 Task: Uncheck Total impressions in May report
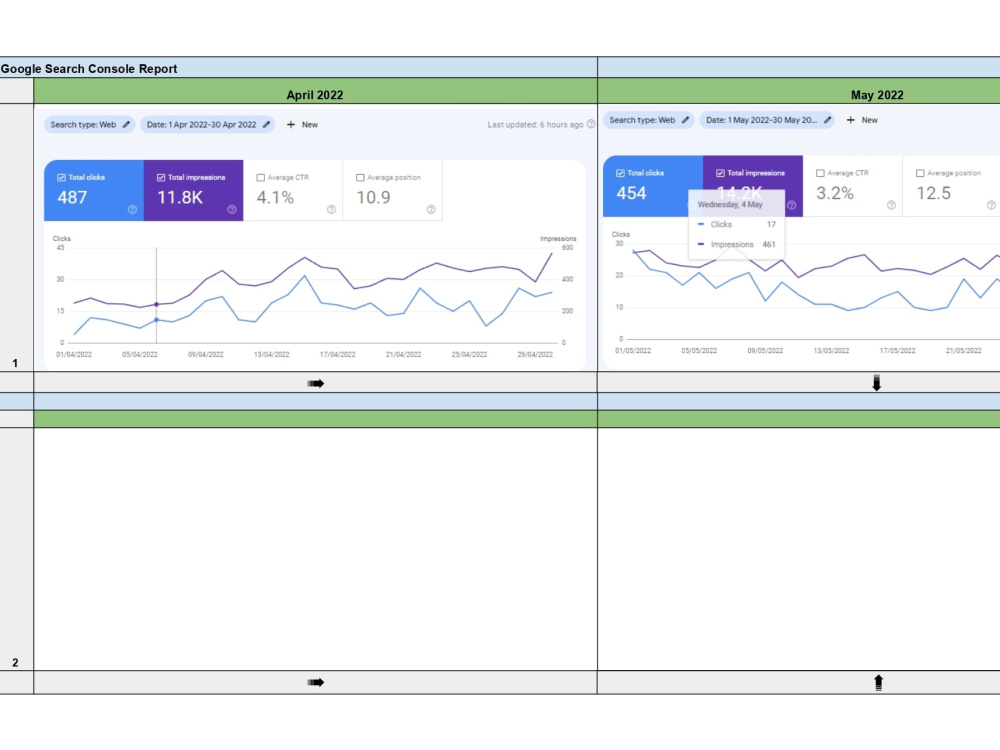click(x=720, y=173)
